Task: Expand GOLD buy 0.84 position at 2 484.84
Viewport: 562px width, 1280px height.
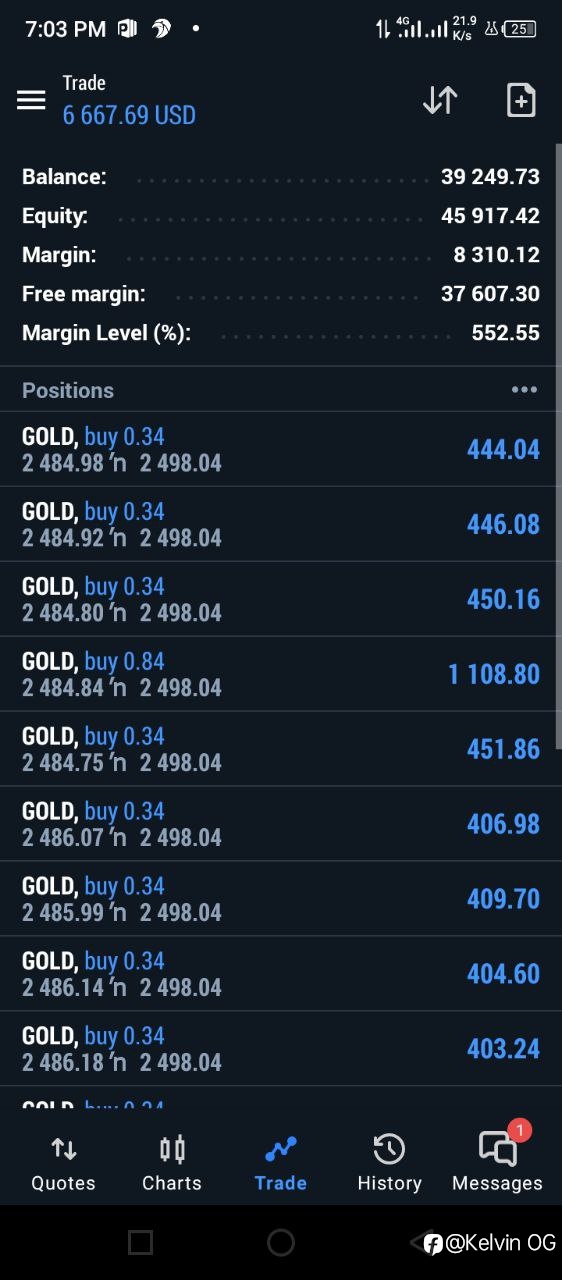Action: point(281,674)
